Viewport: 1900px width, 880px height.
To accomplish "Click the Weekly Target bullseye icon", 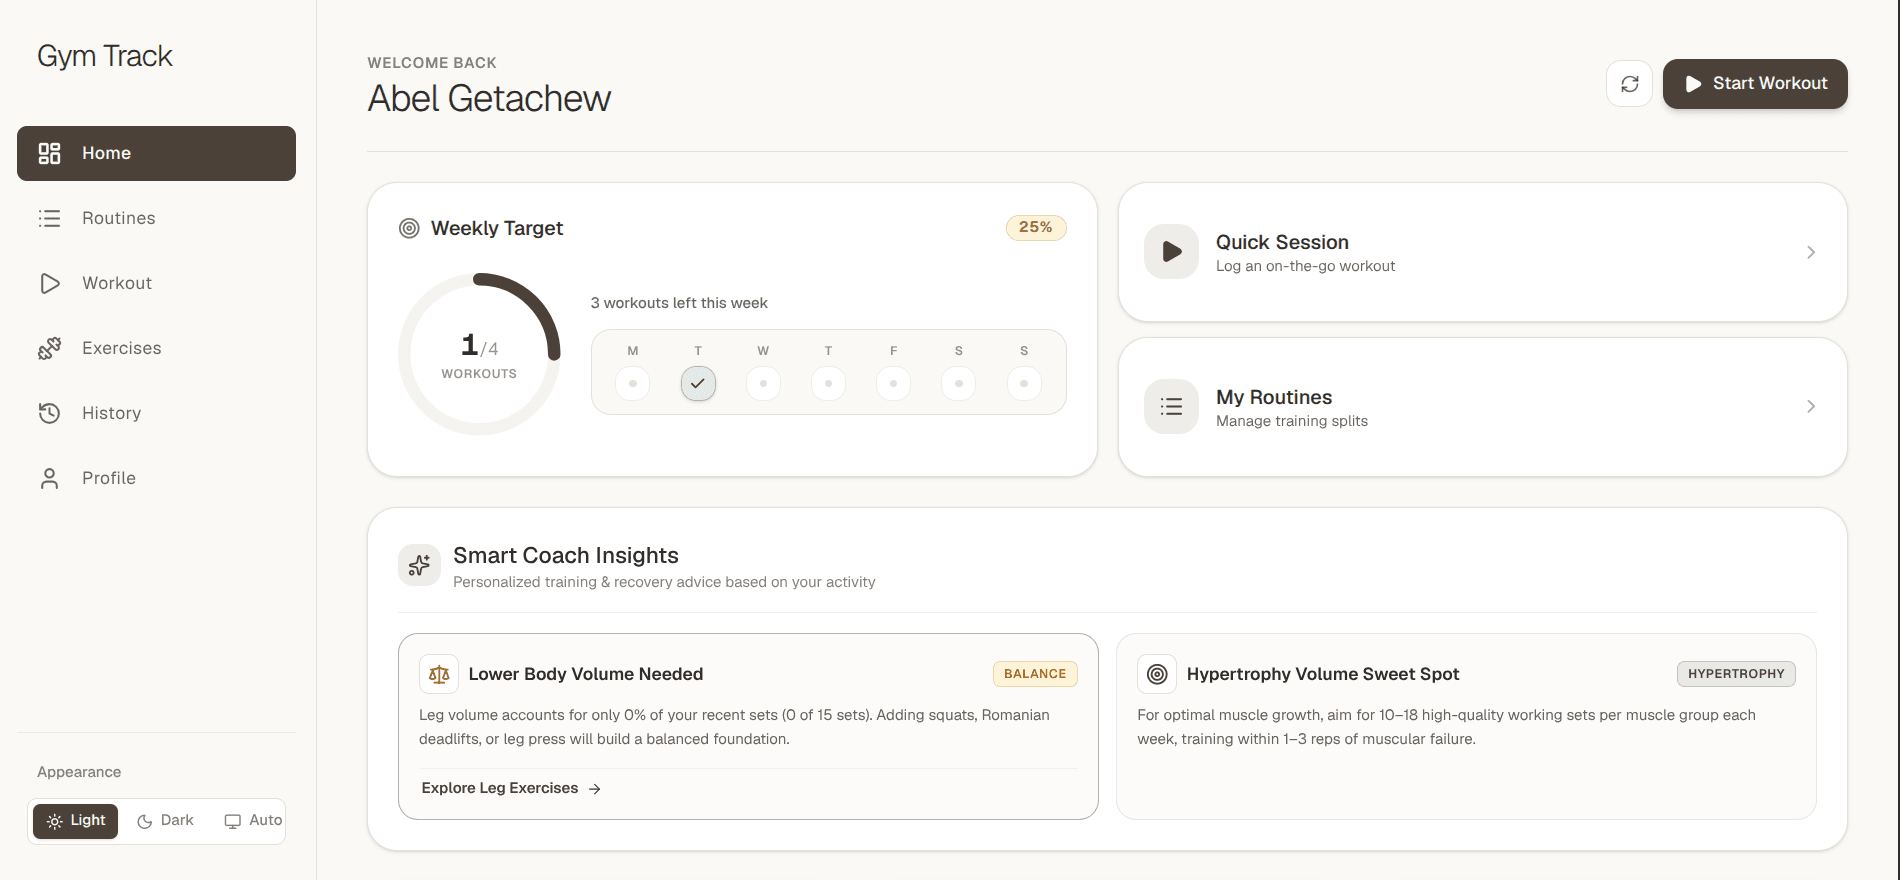I will click(x=409, y=228).
